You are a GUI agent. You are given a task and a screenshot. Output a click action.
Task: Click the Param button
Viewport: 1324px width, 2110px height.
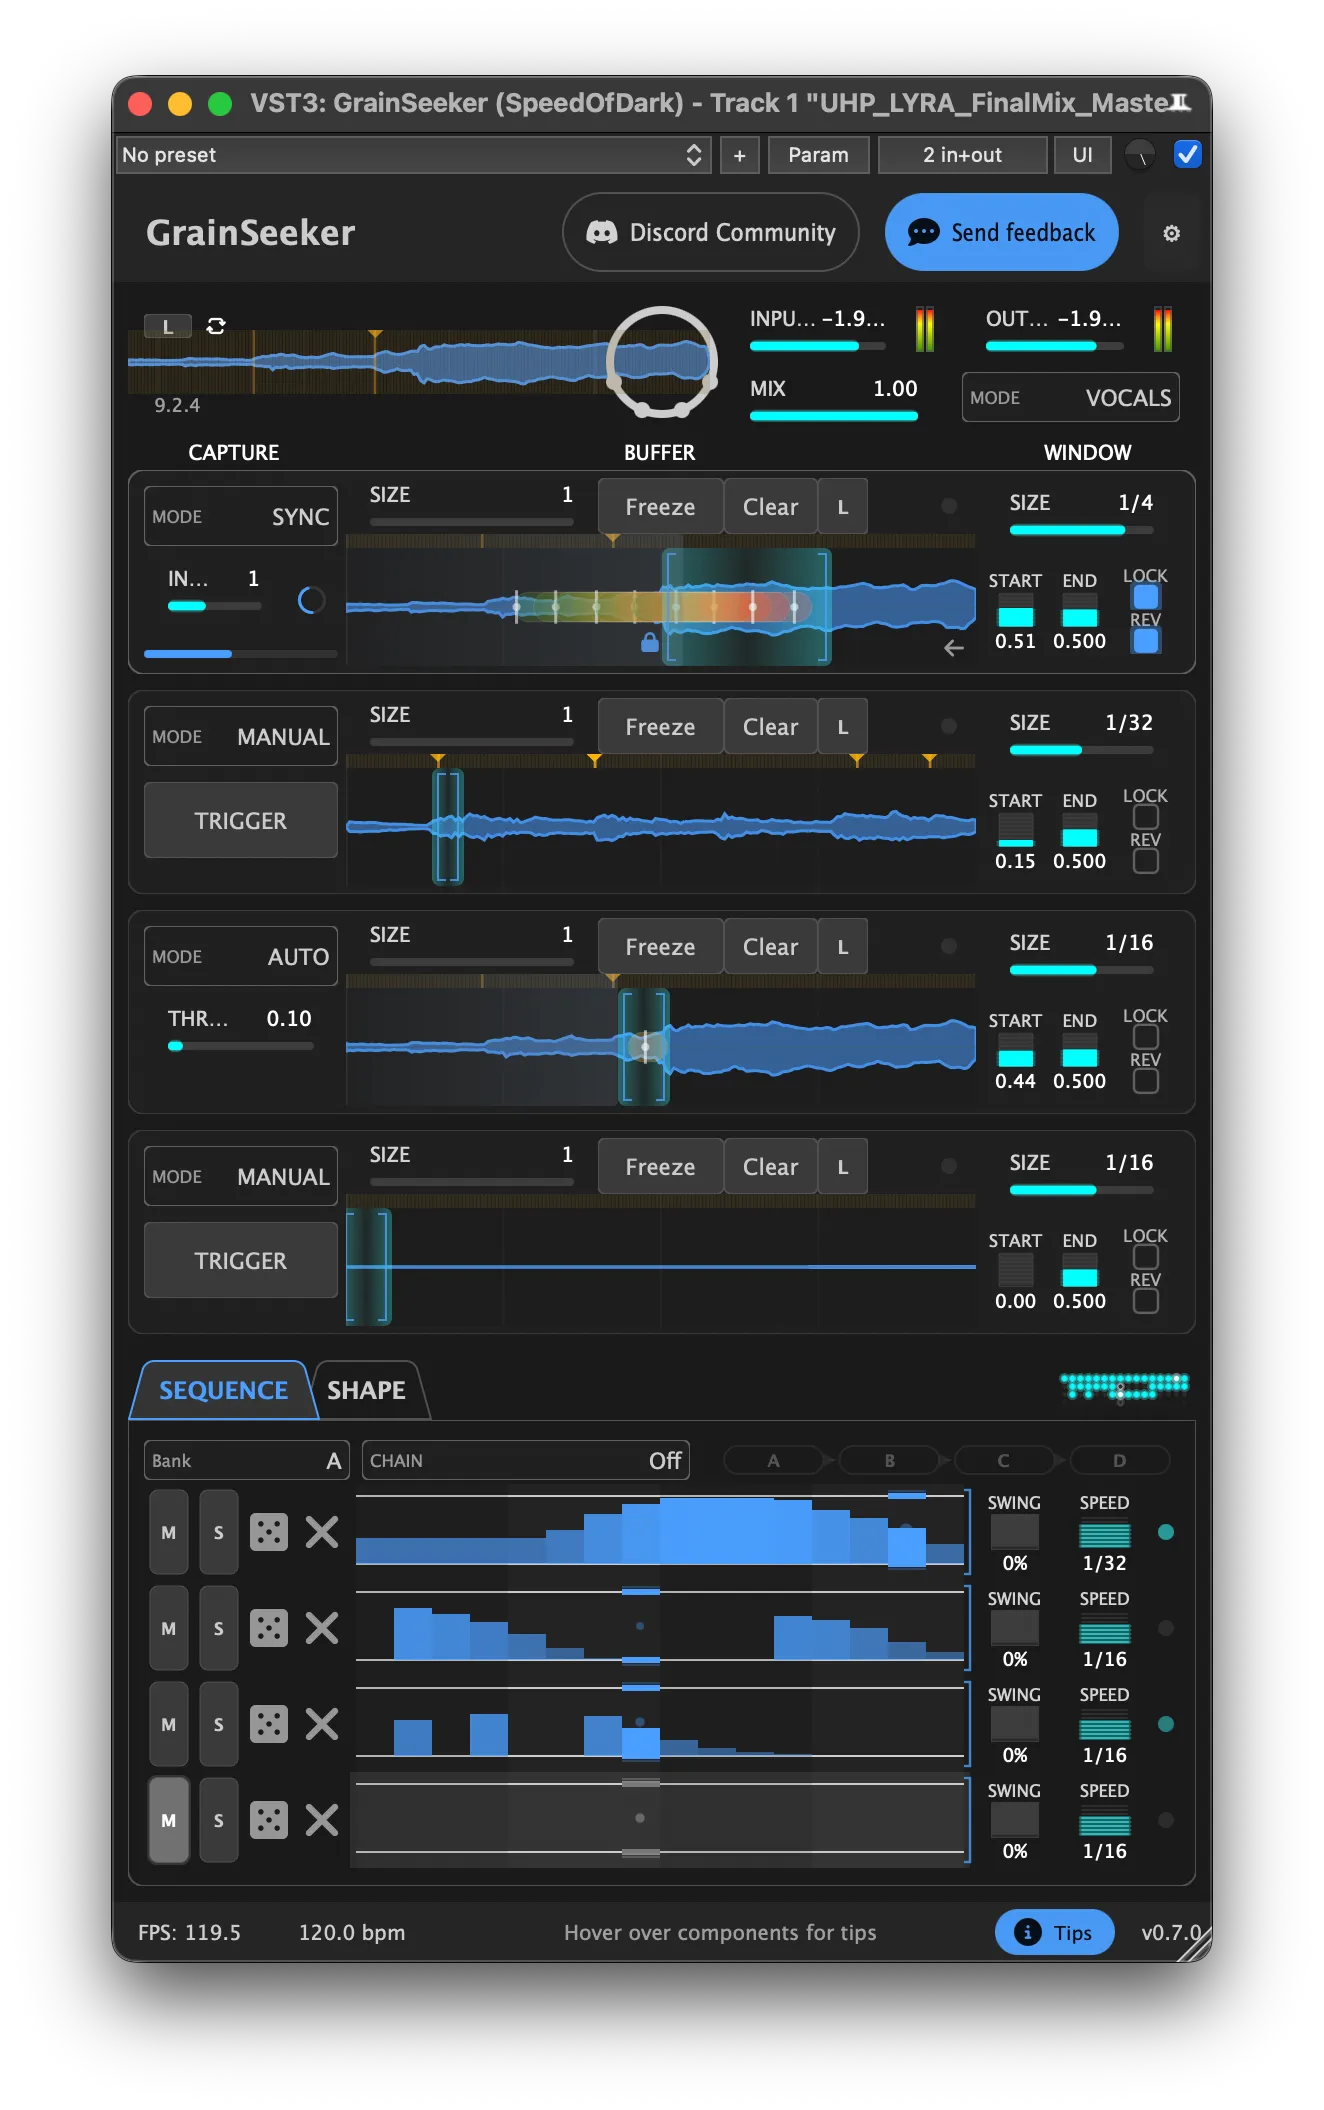(818, 155)
